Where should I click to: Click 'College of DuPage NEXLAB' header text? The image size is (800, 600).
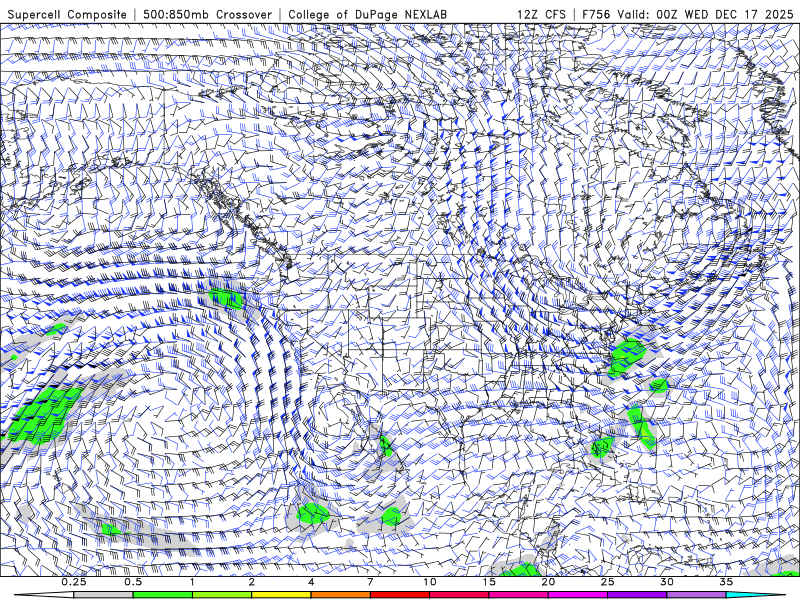pos(367,14)
